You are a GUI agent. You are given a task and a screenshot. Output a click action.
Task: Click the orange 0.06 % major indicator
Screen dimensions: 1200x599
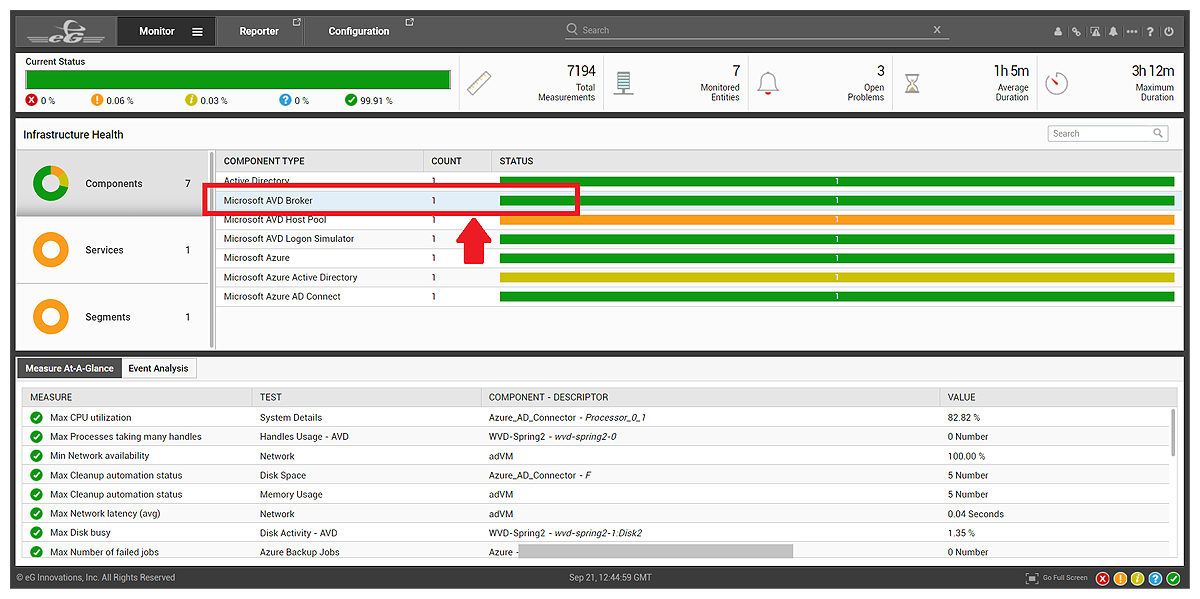click(x=112, y=100)
